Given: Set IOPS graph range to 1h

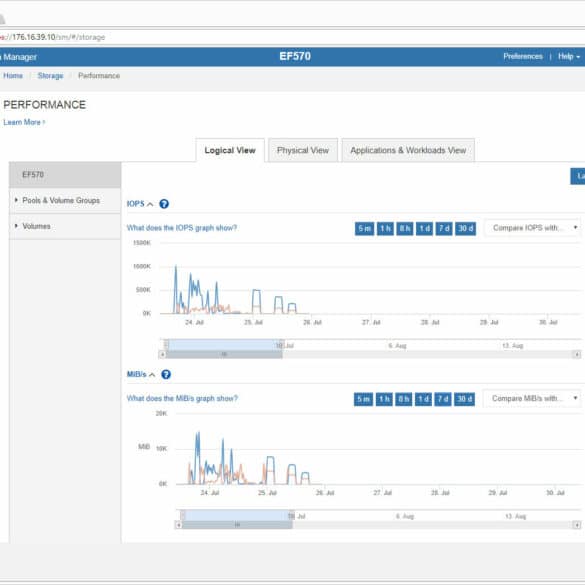Looking at the screenshot, I should (385, 228).
